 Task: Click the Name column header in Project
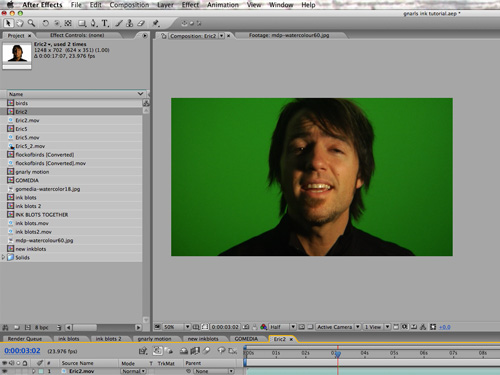[x=76, y=94]
